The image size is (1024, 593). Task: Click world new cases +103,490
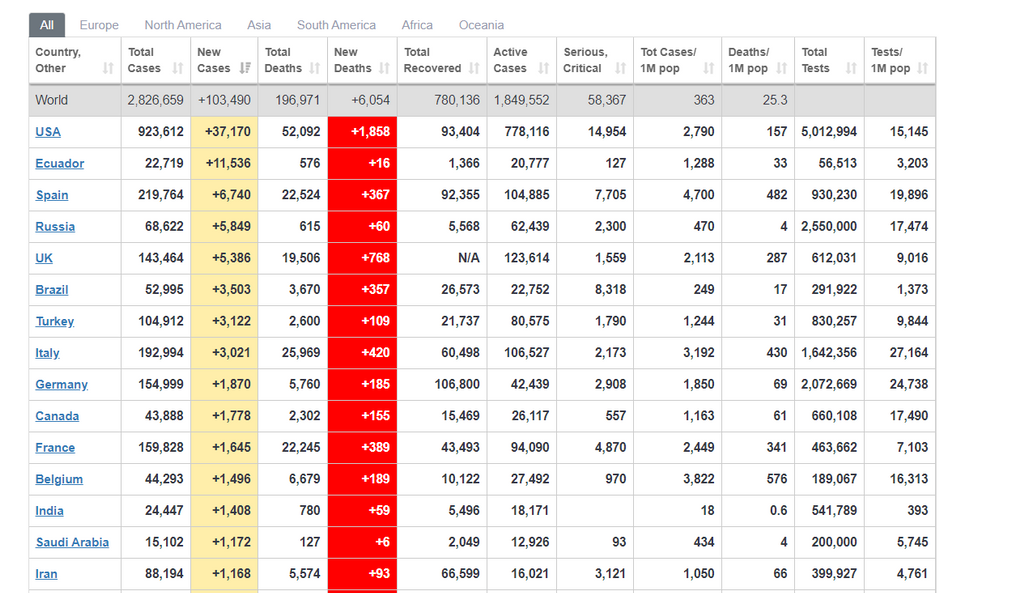(224, 100)
